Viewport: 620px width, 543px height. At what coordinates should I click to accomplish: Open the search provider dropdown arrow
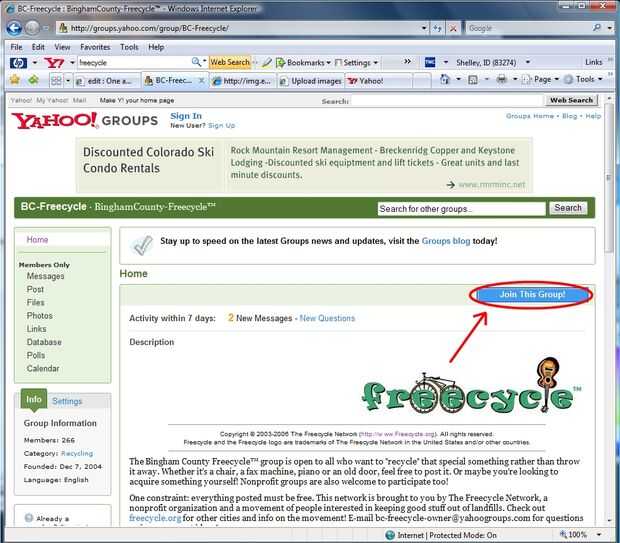pyautogui.click(x=610, y=28)
